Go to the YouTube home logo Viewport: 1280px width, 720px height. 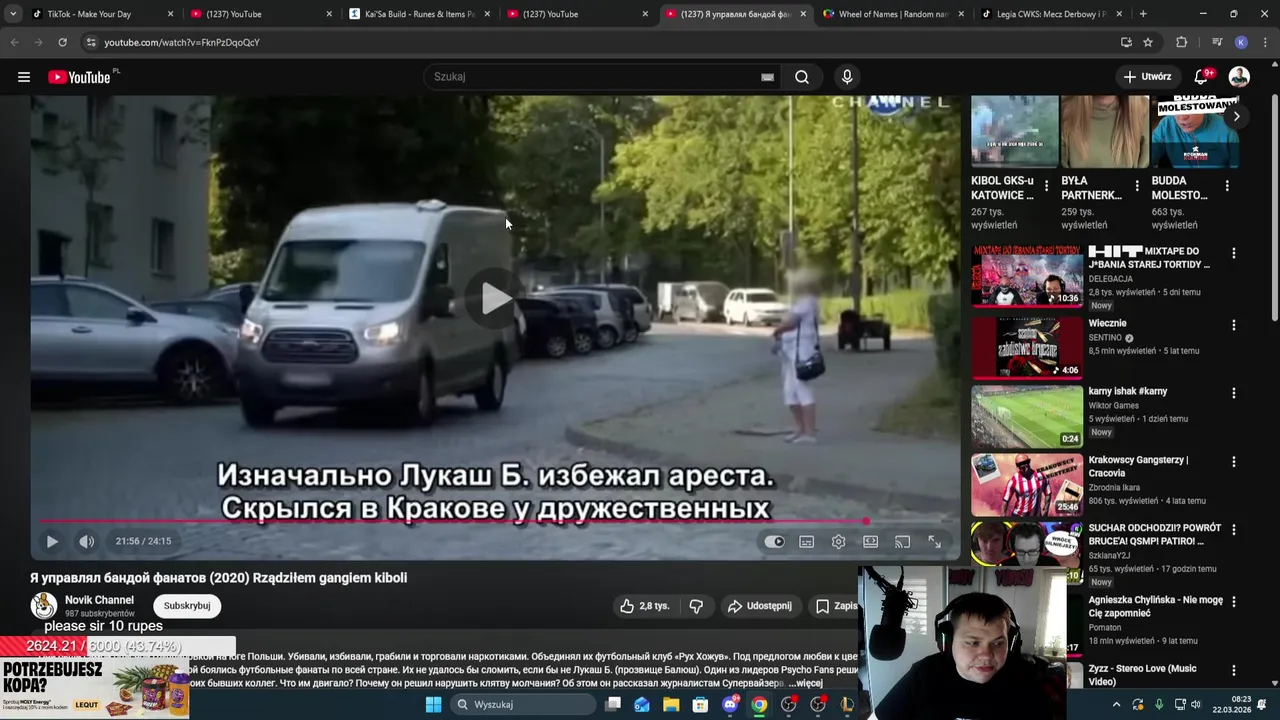click(x=79, y=77)
